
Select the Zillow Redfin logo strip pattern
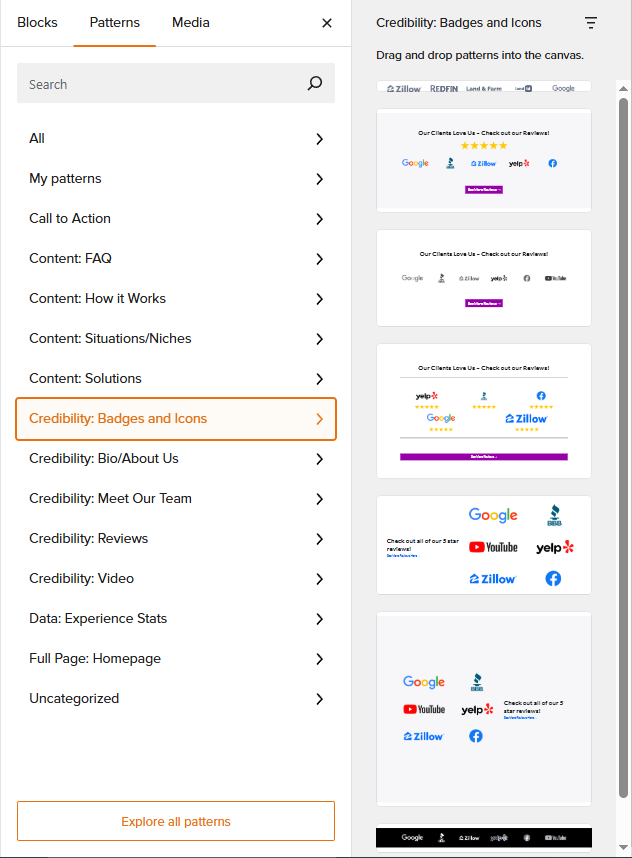coord(484,87)
